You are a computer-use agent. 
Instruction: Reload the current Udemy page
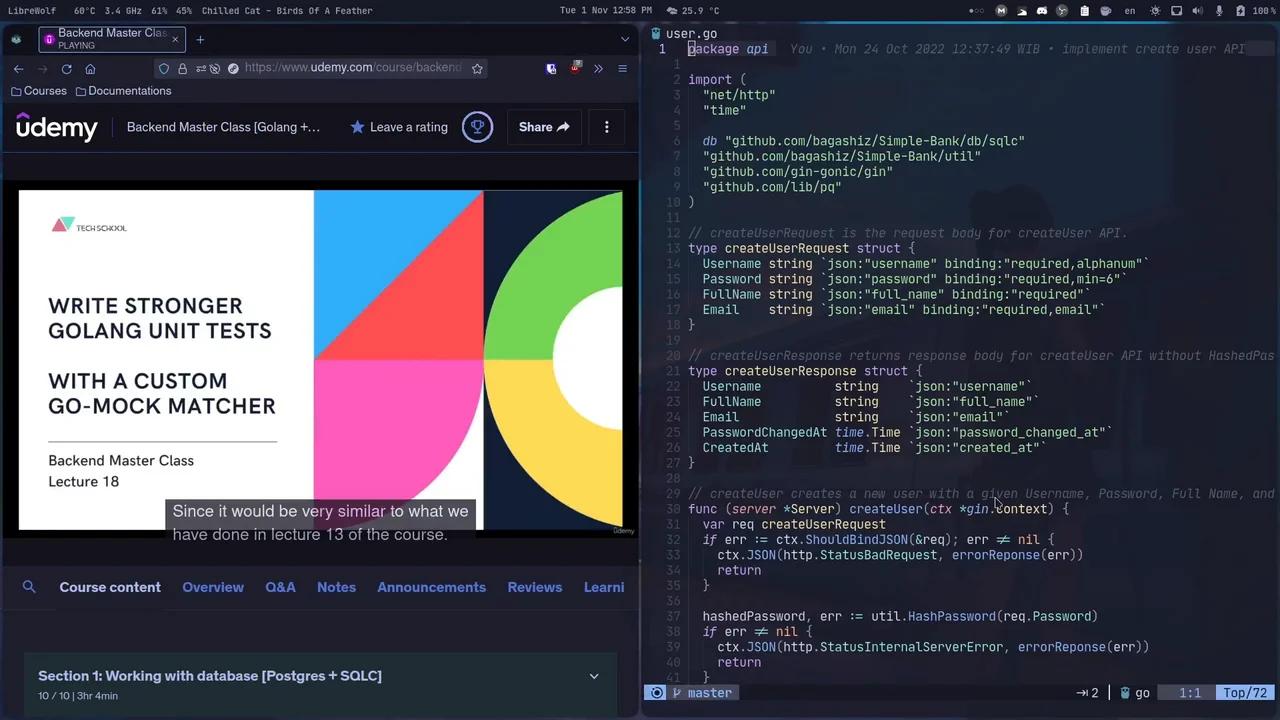[x=66, y=68]
